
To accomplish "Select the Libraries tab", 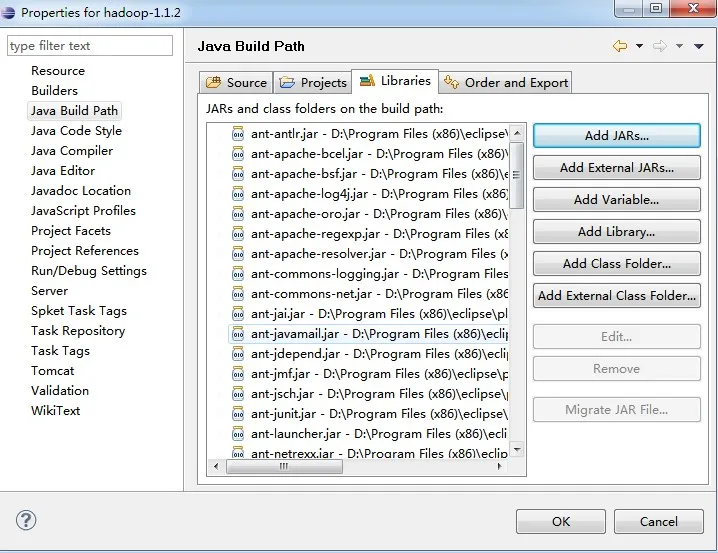I will pos(395,81).
